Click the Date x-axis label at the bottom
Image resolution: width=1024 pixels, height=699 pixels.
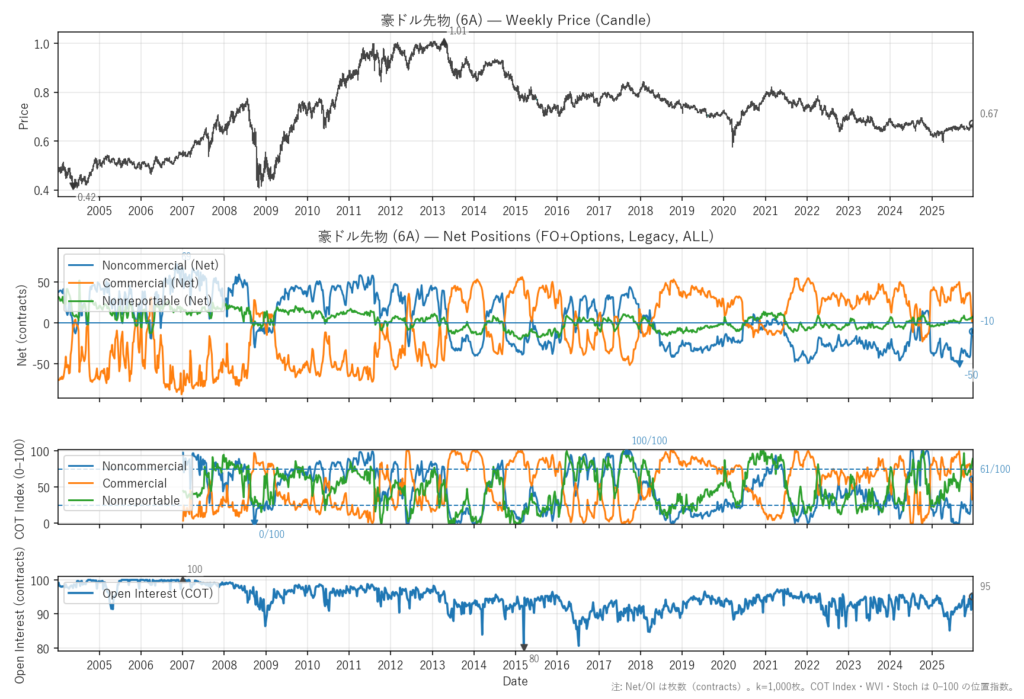point(514,681)
